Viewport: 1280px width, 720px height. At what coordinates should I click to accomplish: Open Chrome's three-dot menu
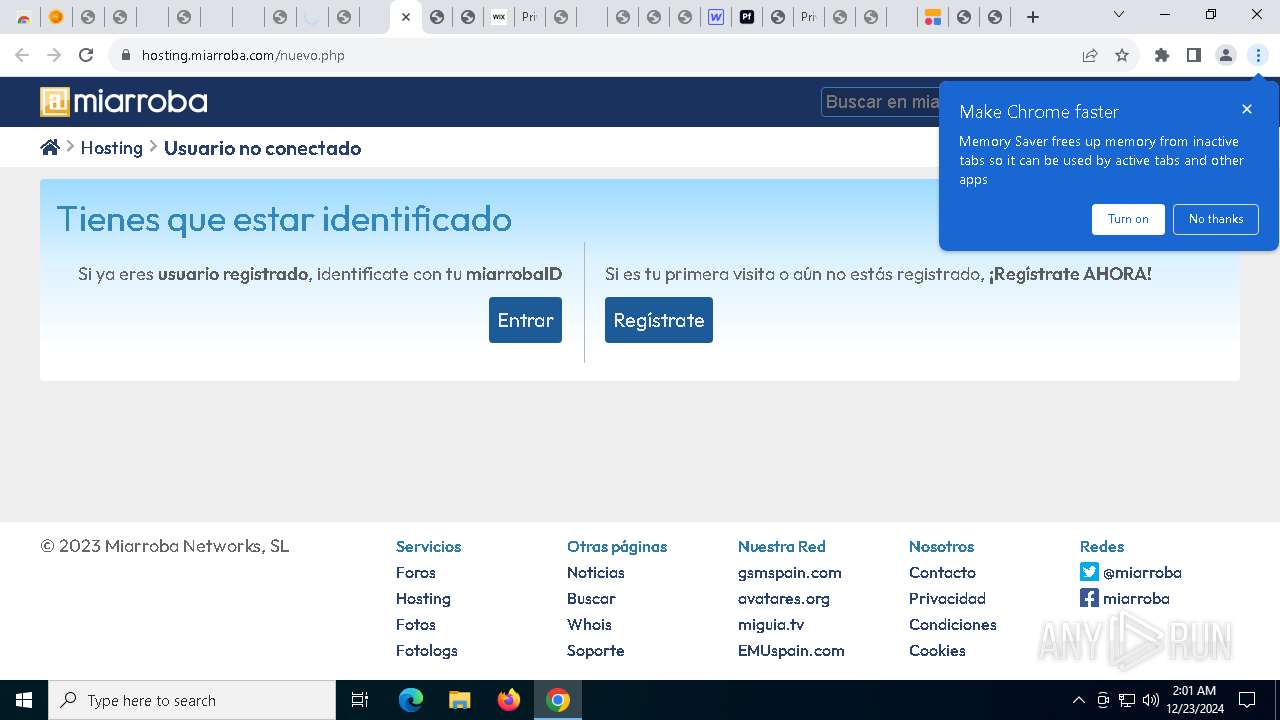(1258, 55)
